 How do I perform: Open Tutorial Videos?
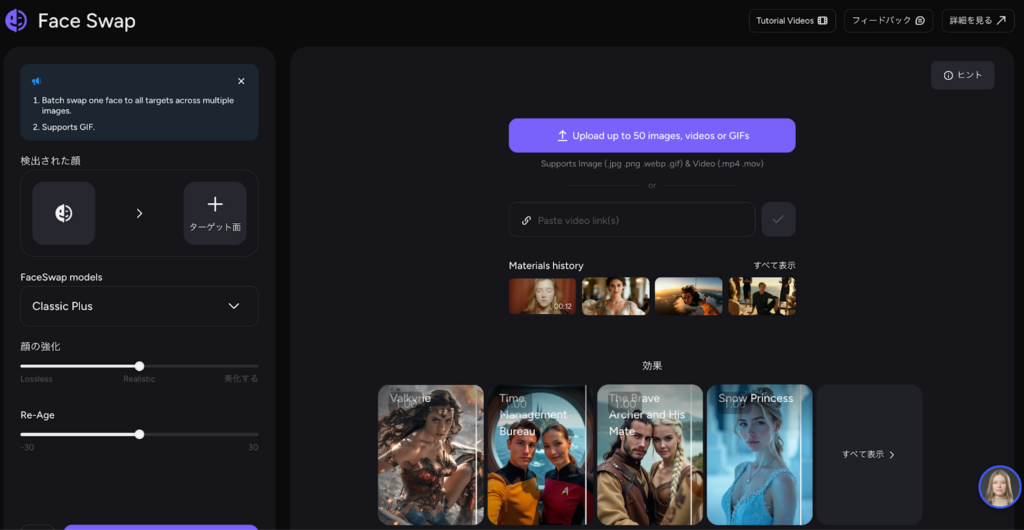791,21
